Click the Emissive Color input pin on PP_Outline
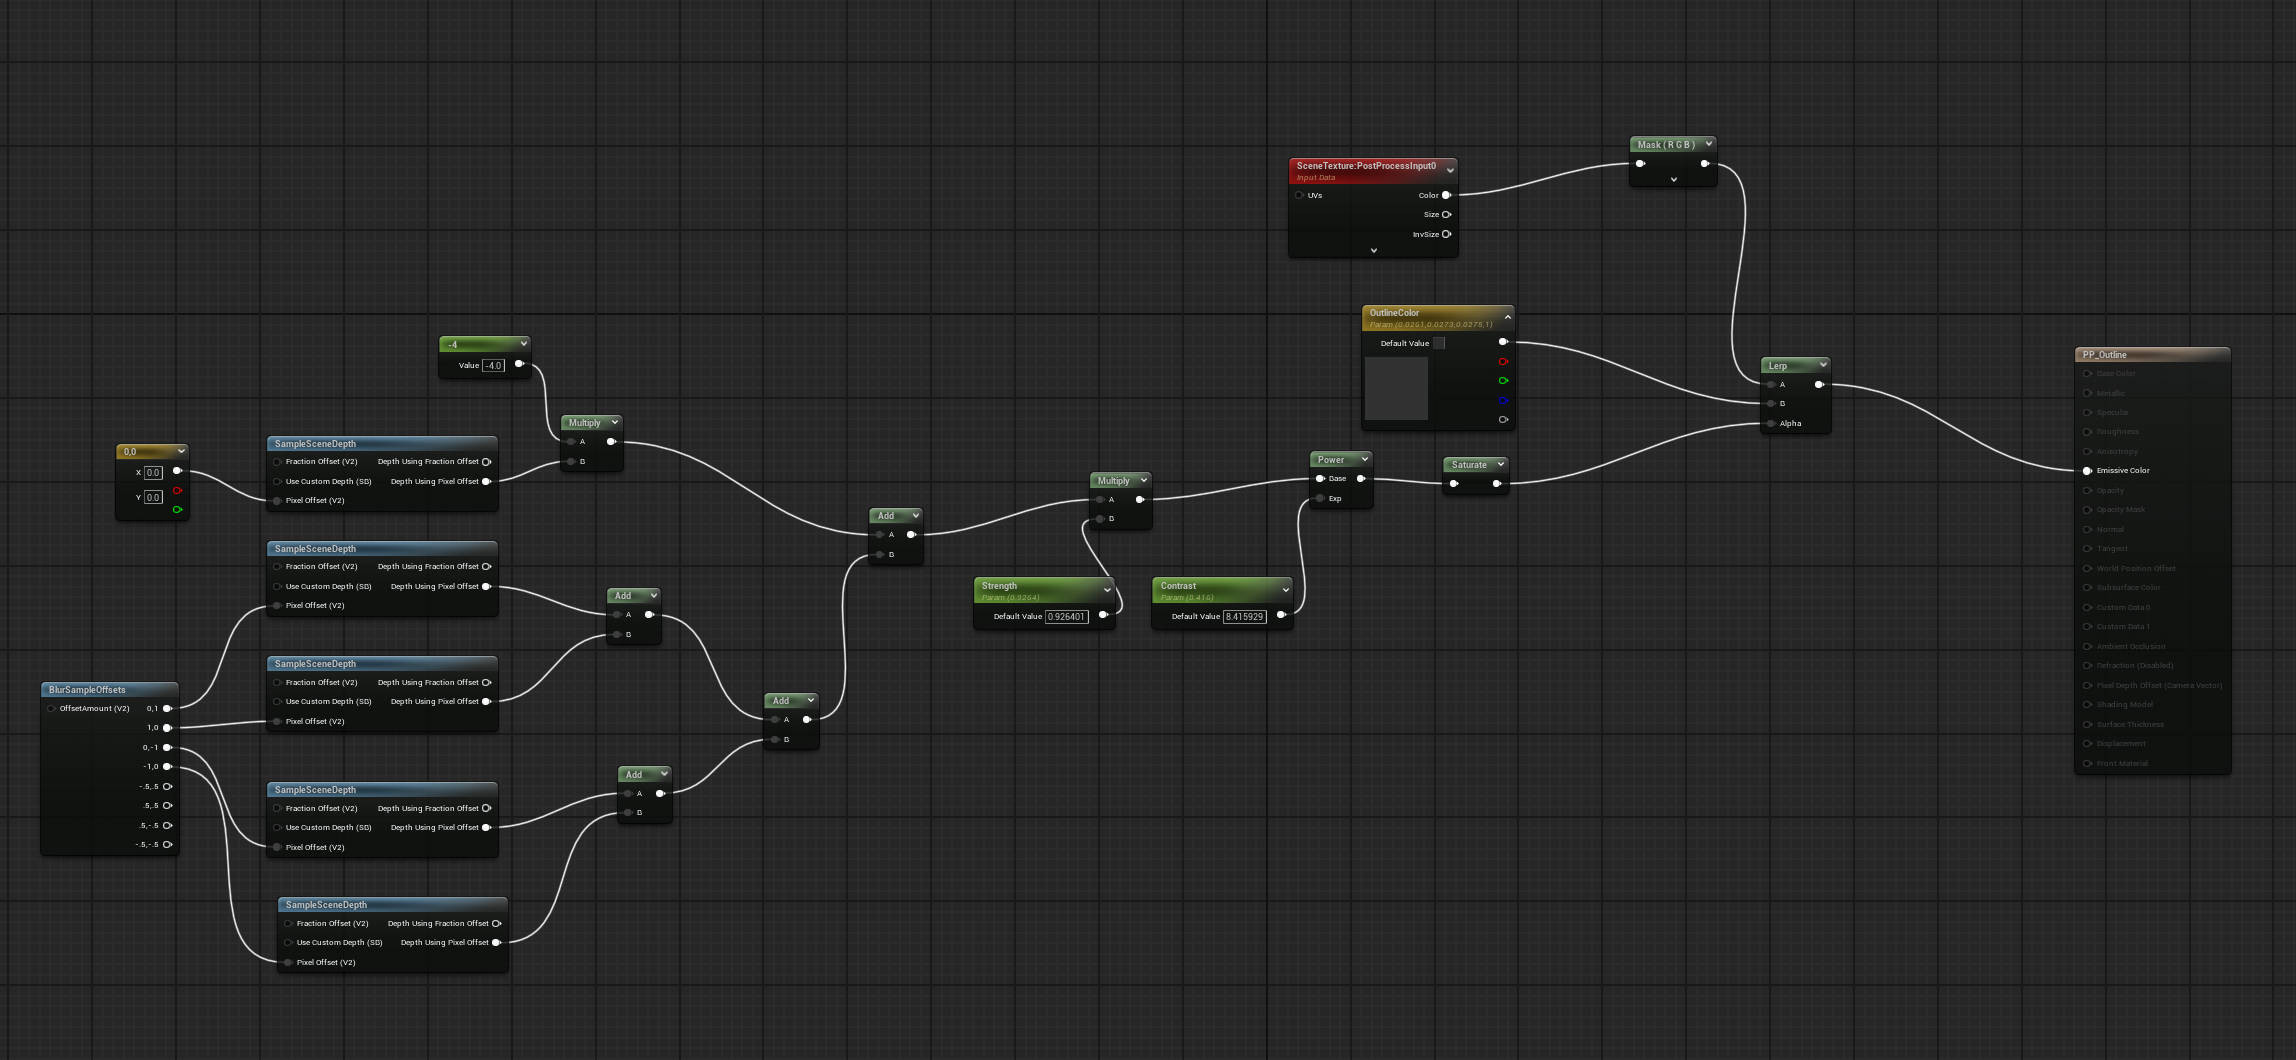The image size is (2296, 1060). (2088, 470)
